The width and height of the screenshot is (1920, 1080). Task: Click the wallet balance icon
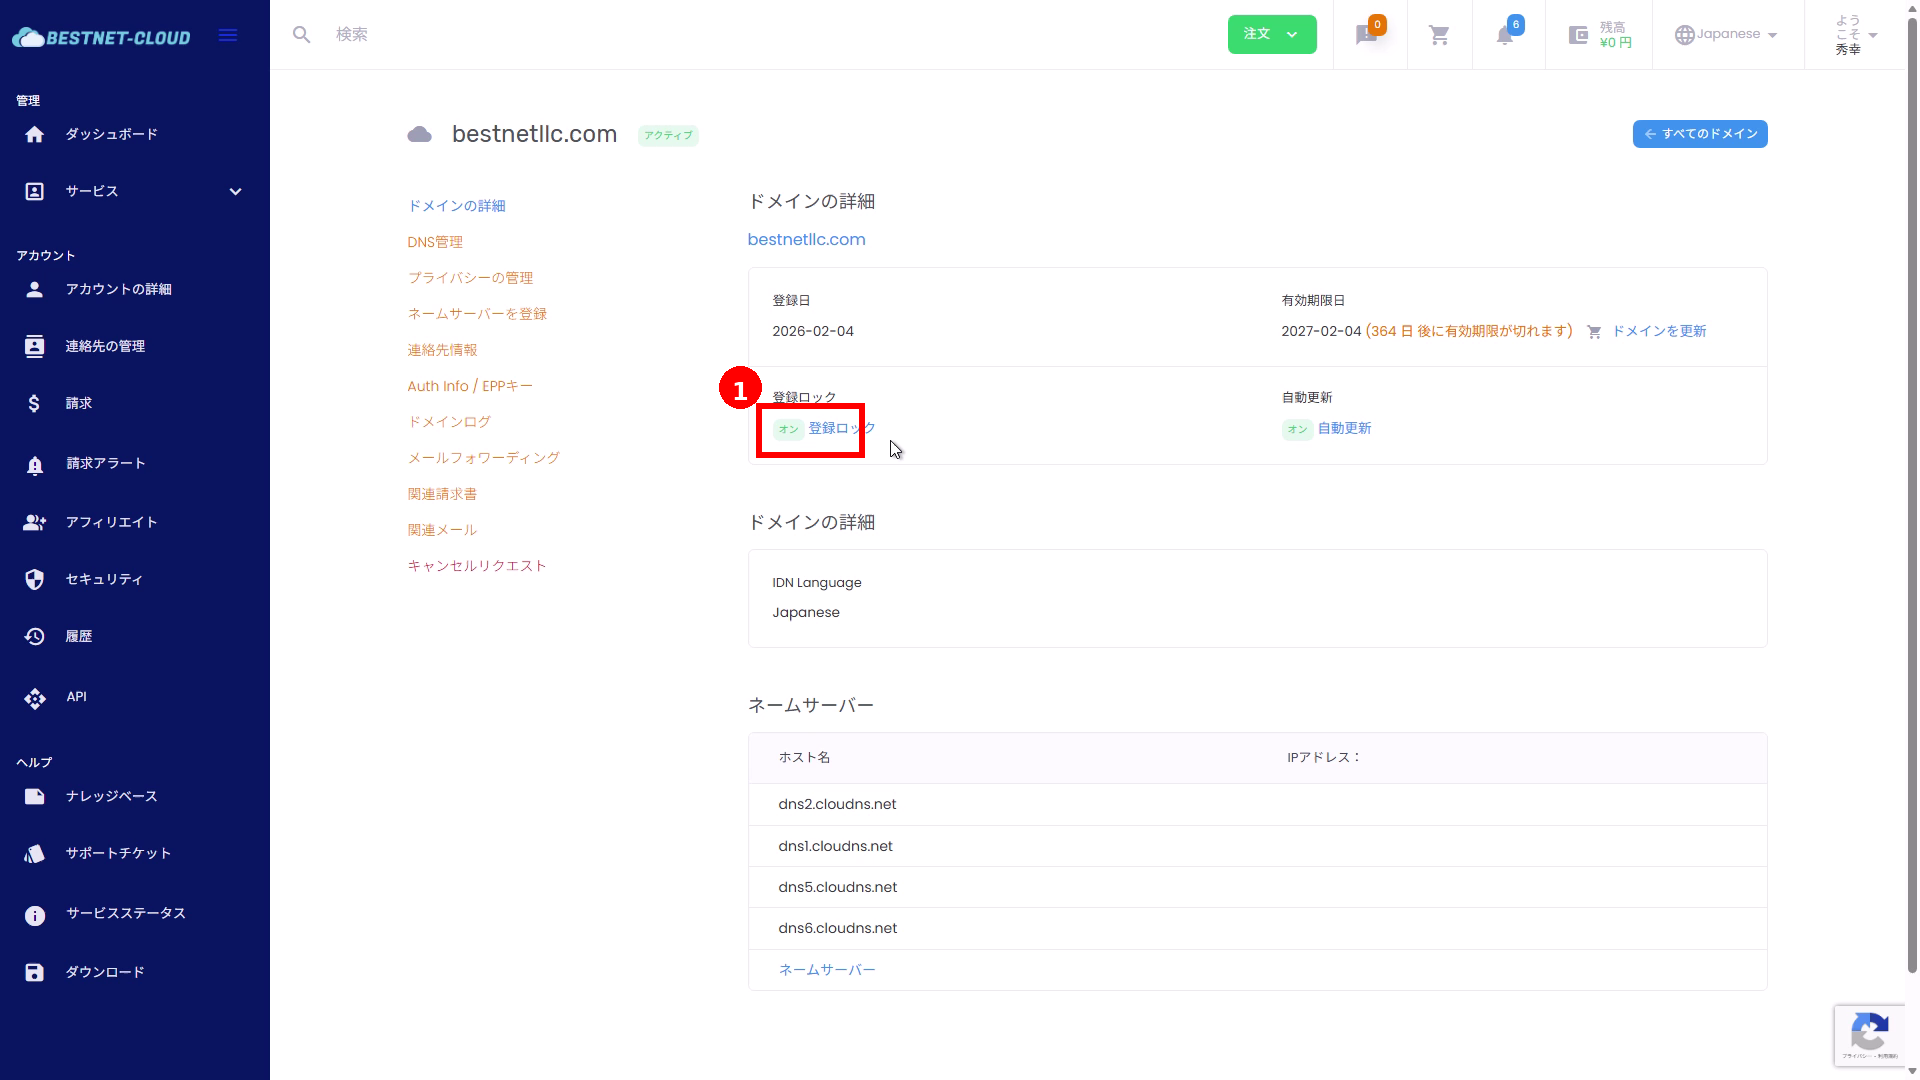[x=1579, y=36]
